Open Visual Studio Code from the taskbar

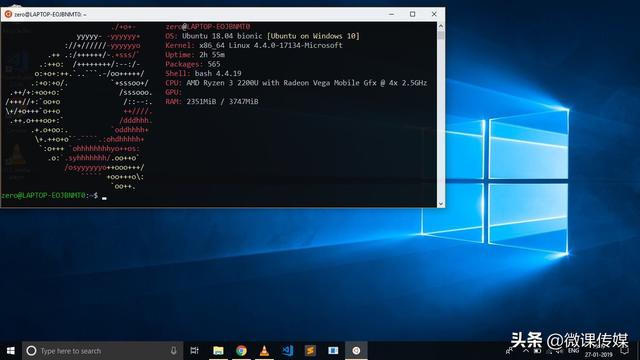coord(287,351)
